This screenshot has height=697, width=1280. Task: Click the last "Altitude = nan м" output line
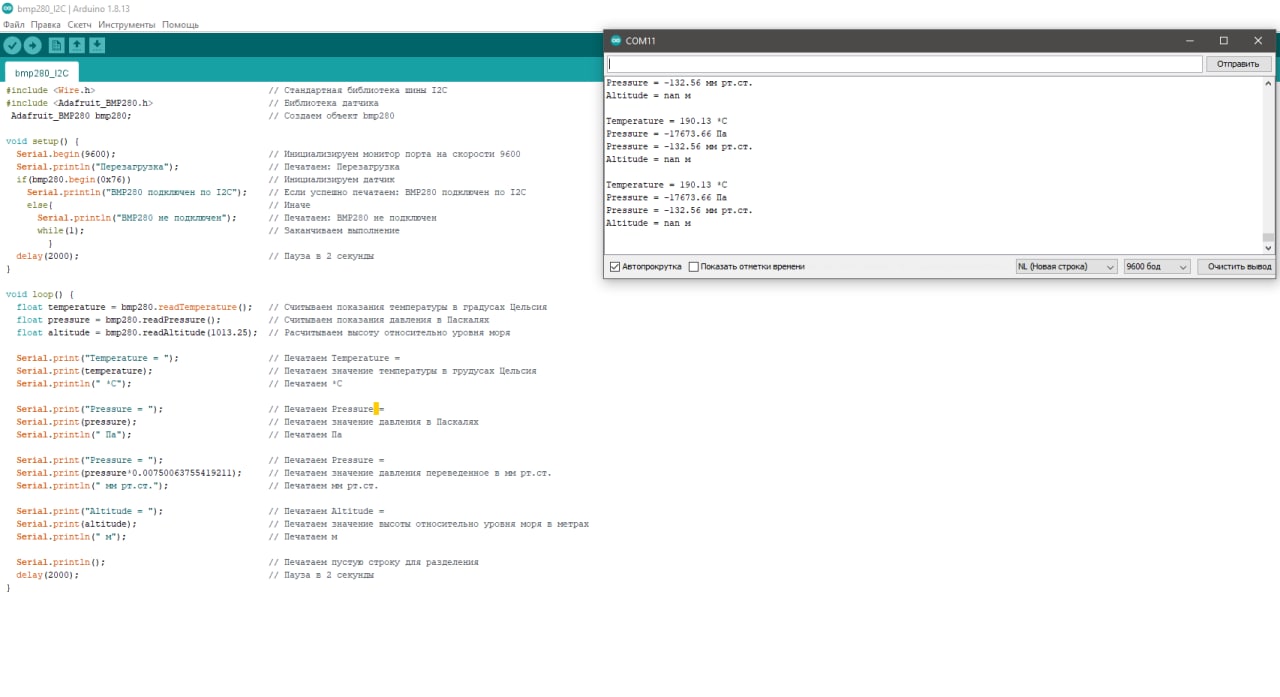pyautogui.click(x=648, y=223)
